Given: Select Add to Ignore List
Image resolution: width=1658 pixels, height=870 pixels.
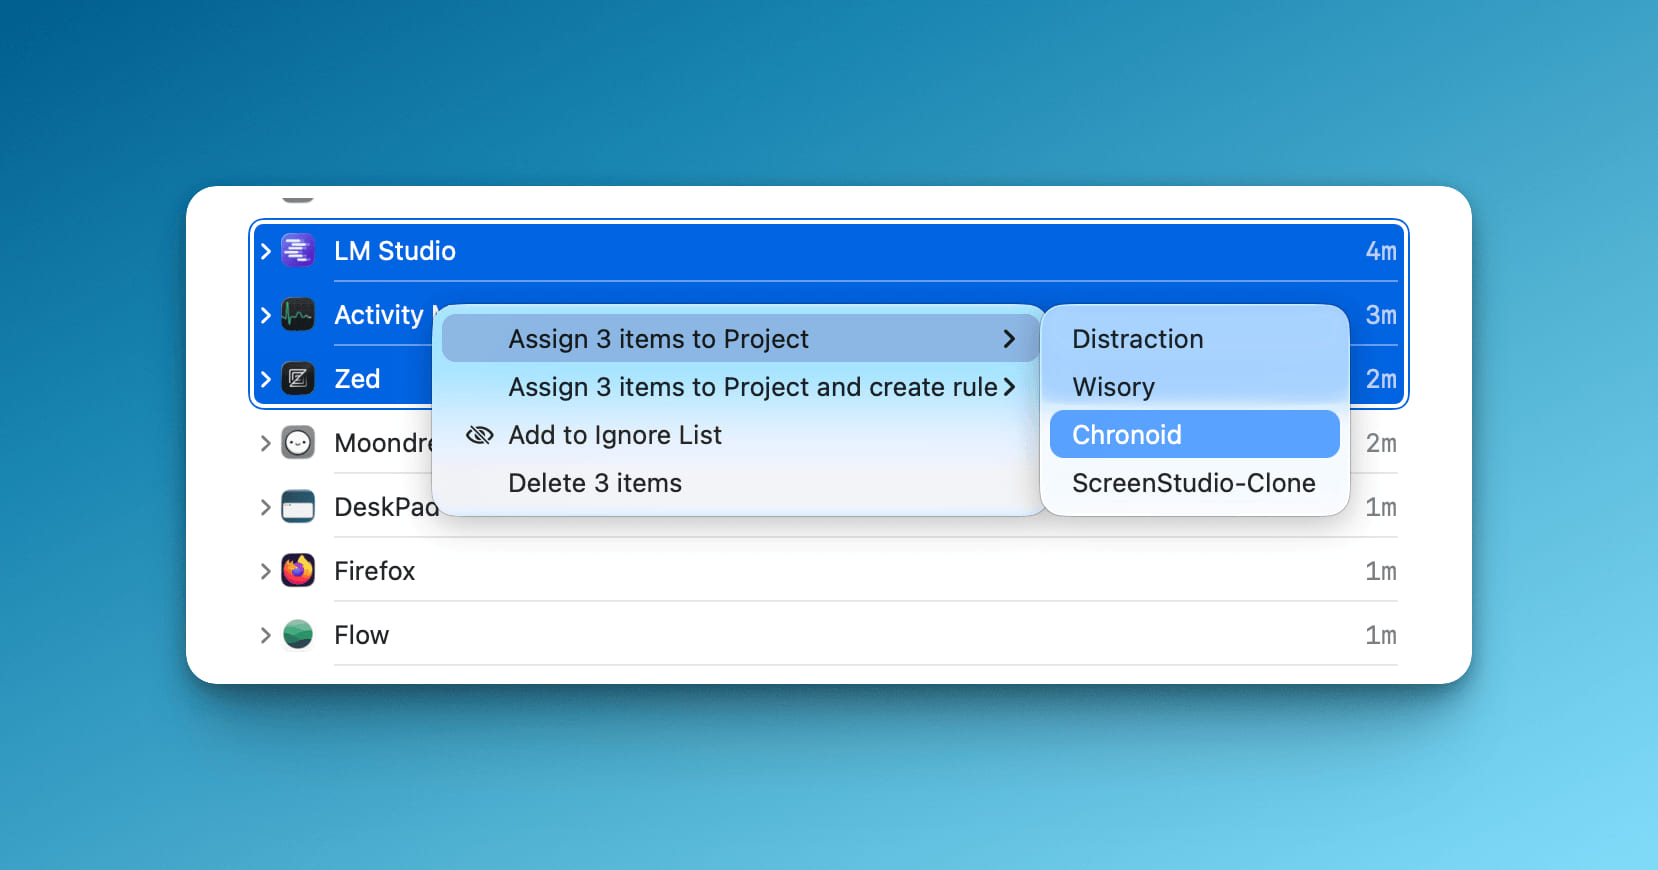Looking at the screenshot, I should (615, 435).
